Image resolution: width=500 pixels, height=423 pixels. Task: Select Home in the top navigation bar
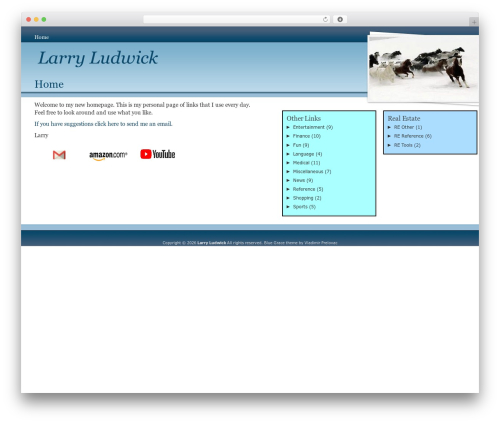[x=42, y=37]
